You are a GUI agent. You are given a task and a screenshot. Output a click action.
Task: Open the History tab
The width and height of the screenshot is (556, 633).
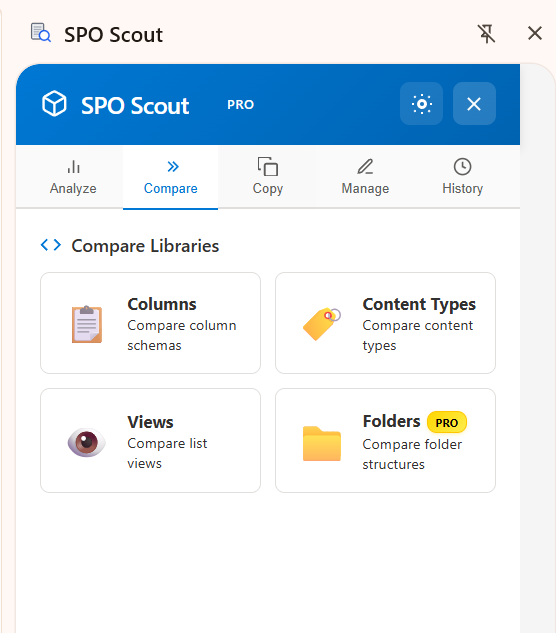pos(462,177)
